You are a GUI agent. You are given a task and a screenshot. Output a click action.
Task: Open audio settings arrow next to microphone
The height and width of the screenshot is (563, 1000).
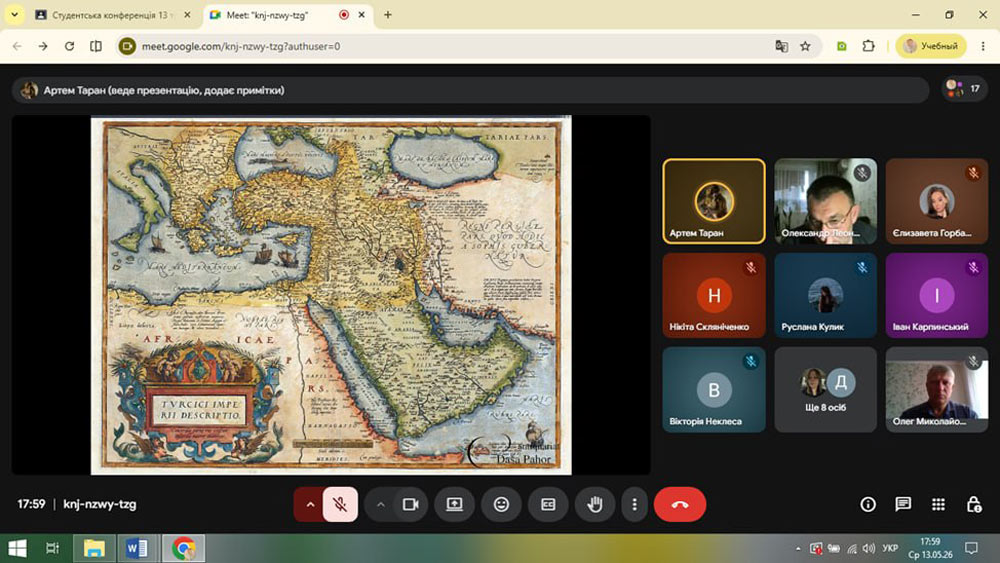coord(310,504)
